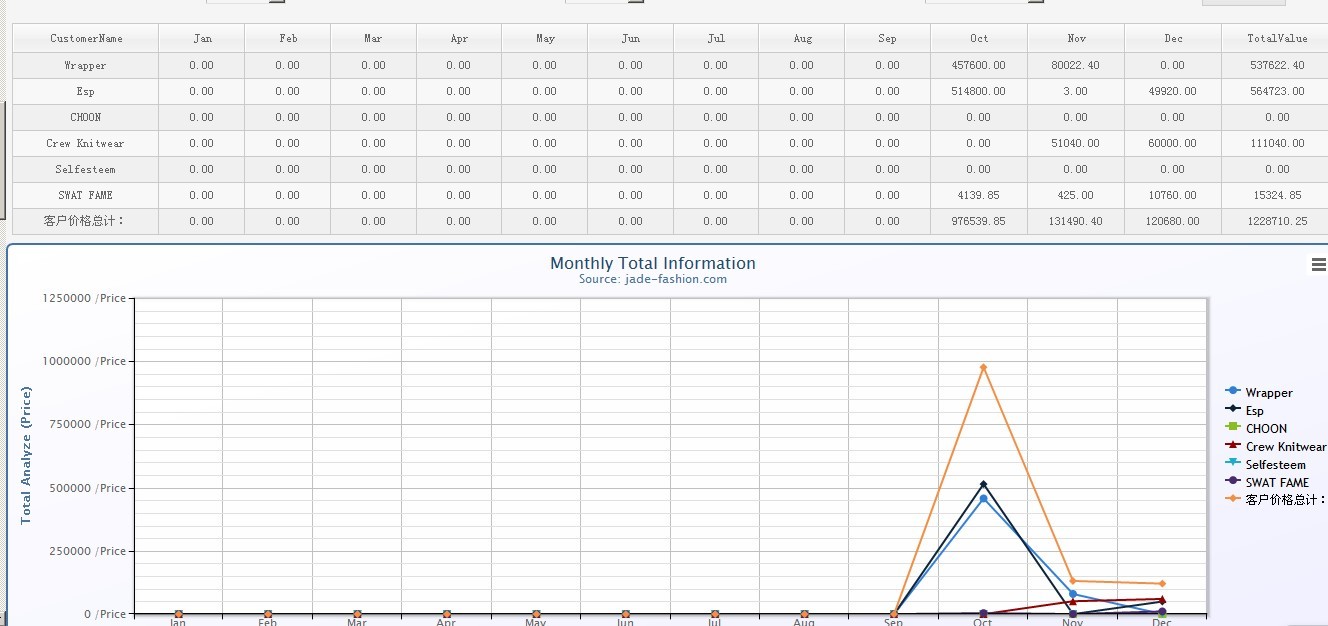This screenshot has height=626, width=1328.
Task: Select the 客户价格总计 row total value 1228710.25
Action: (1276, 222)
